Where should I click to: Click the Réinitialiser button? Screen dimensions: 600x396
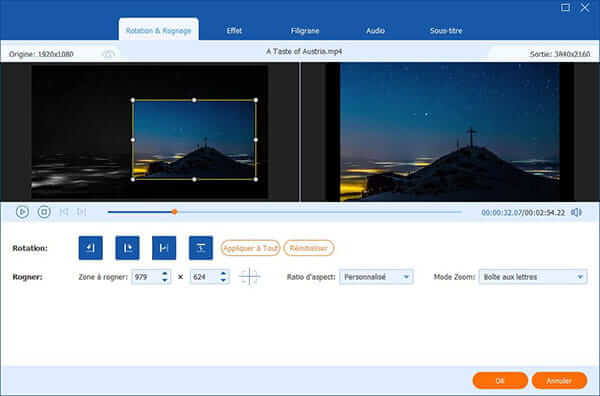coord(308,248)
